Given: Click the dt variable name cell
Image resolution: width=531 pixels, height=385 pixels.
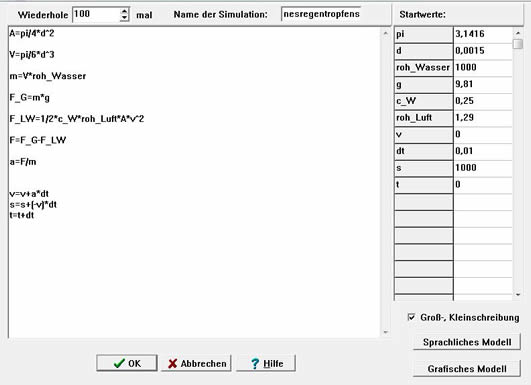Looking at the screenshot, I should 424,151.
